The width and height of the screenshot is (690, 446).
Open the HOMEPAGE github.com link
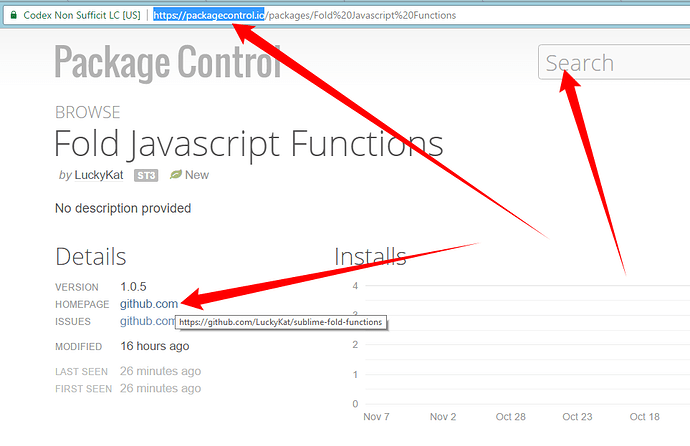(149, 304)
